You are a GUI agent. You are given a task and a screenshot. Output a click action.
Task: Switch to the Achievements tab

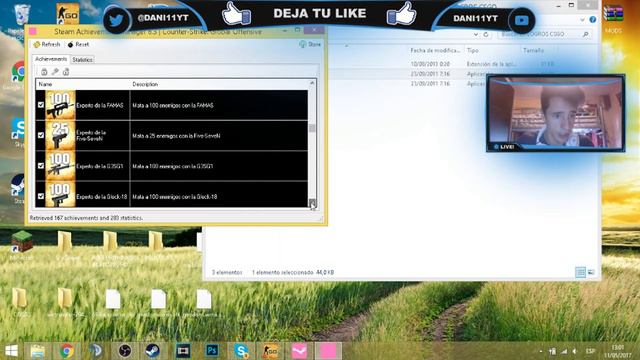point(51,59)
